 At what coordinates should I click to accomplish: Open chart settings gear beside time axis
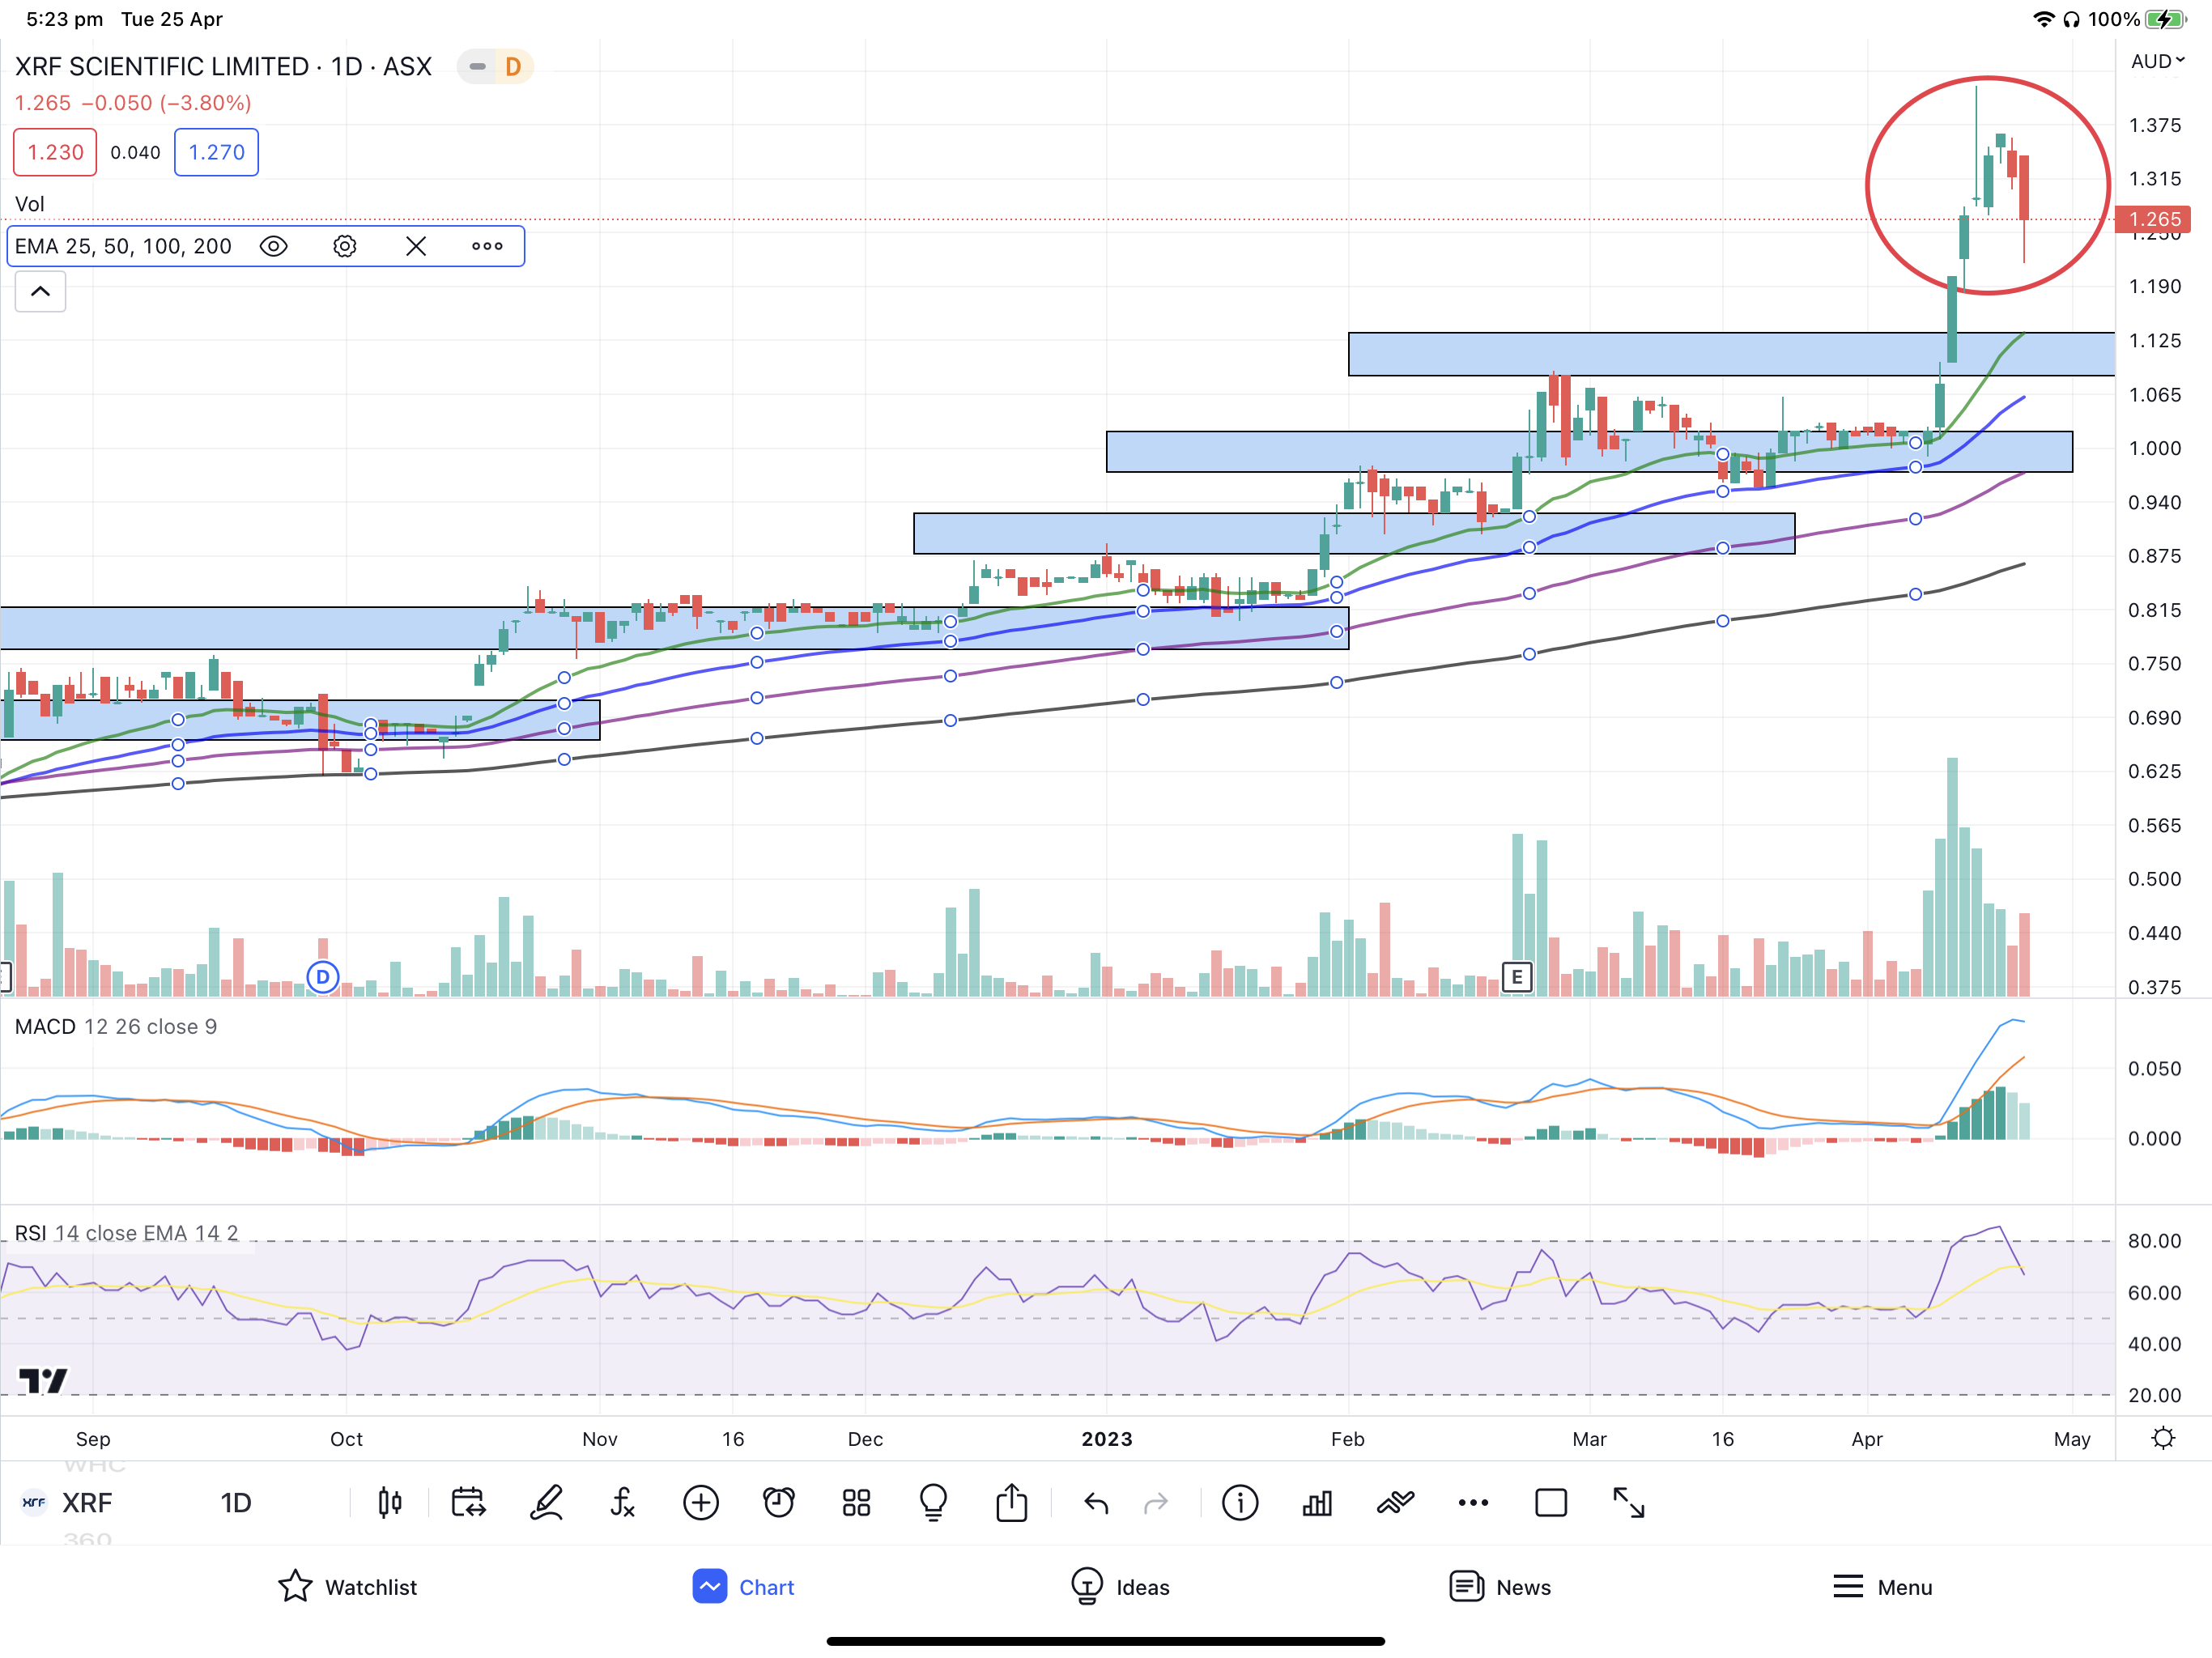2163,1438
